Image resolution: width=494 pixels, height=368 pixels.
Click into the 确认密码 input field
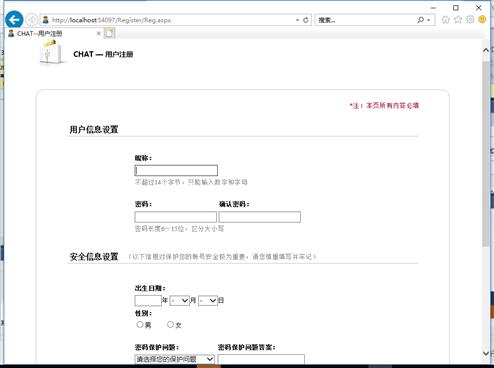pyautogui.click(x=260, y=217)
